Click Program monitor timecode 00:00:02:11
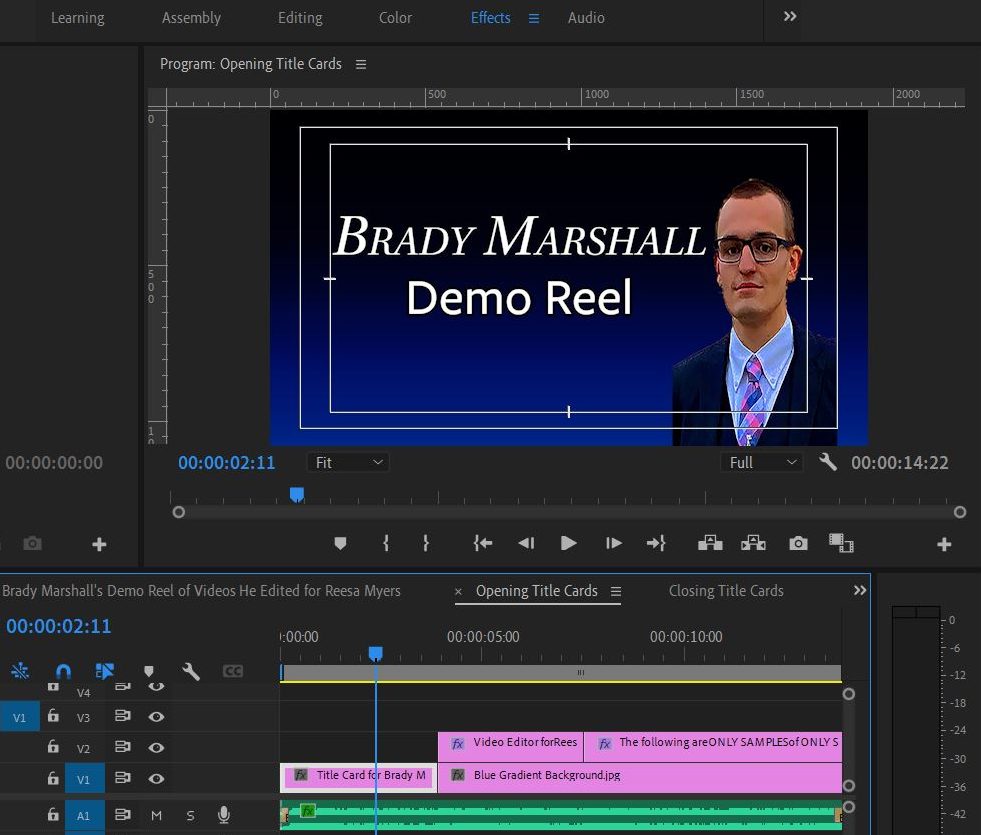This screenshot has width=981, height=835. (226, 462)
